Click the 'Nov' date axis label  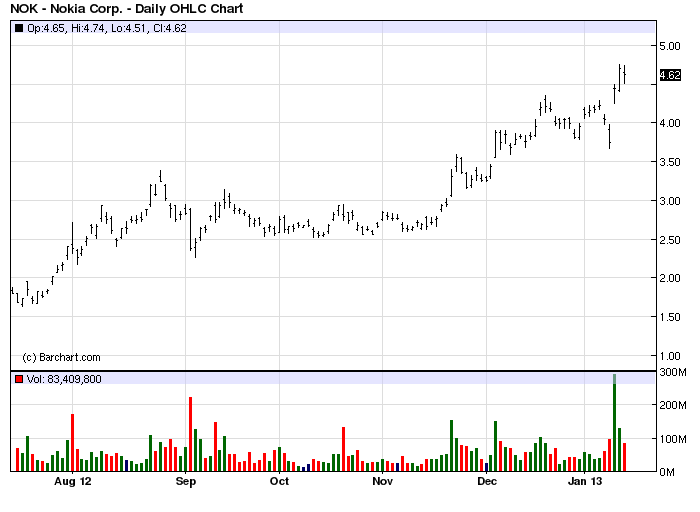click(383, 481)
